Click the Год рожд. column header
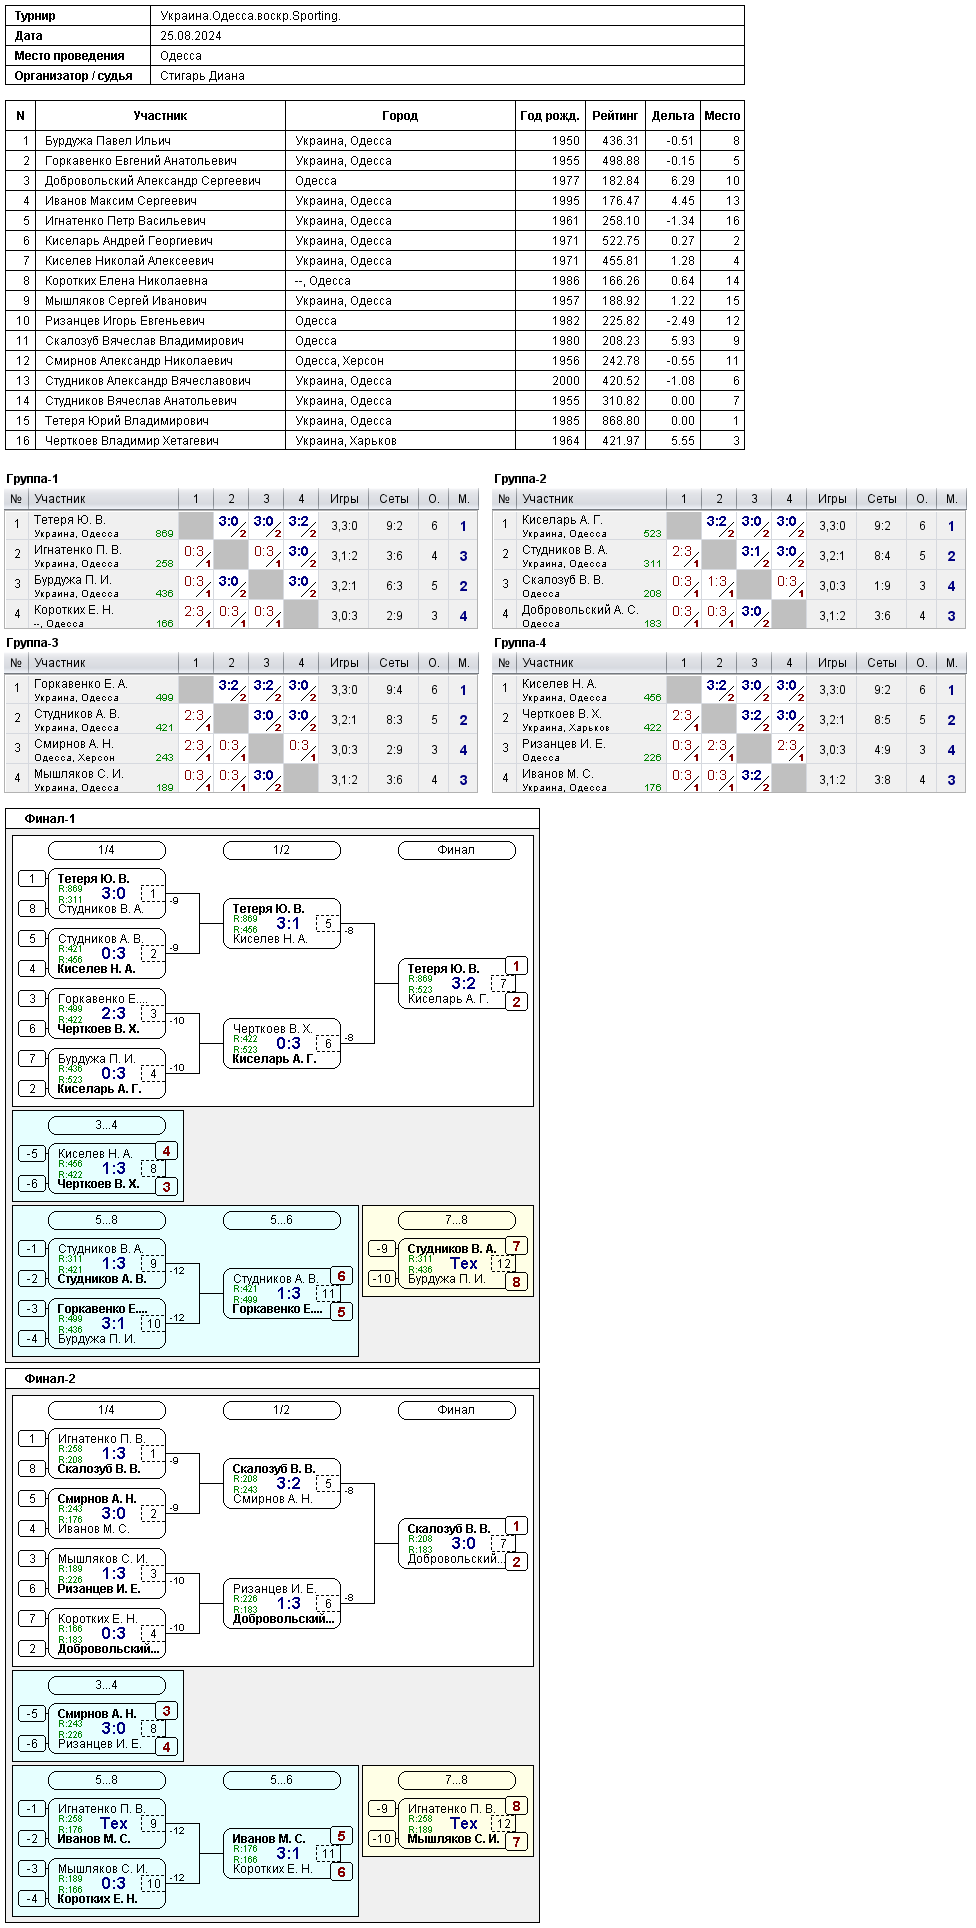 click(x=550, y=116)
